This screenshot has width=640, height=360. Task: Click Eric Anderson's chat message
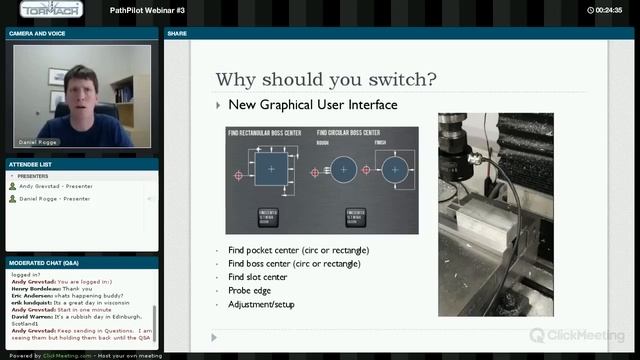point(67,296)
